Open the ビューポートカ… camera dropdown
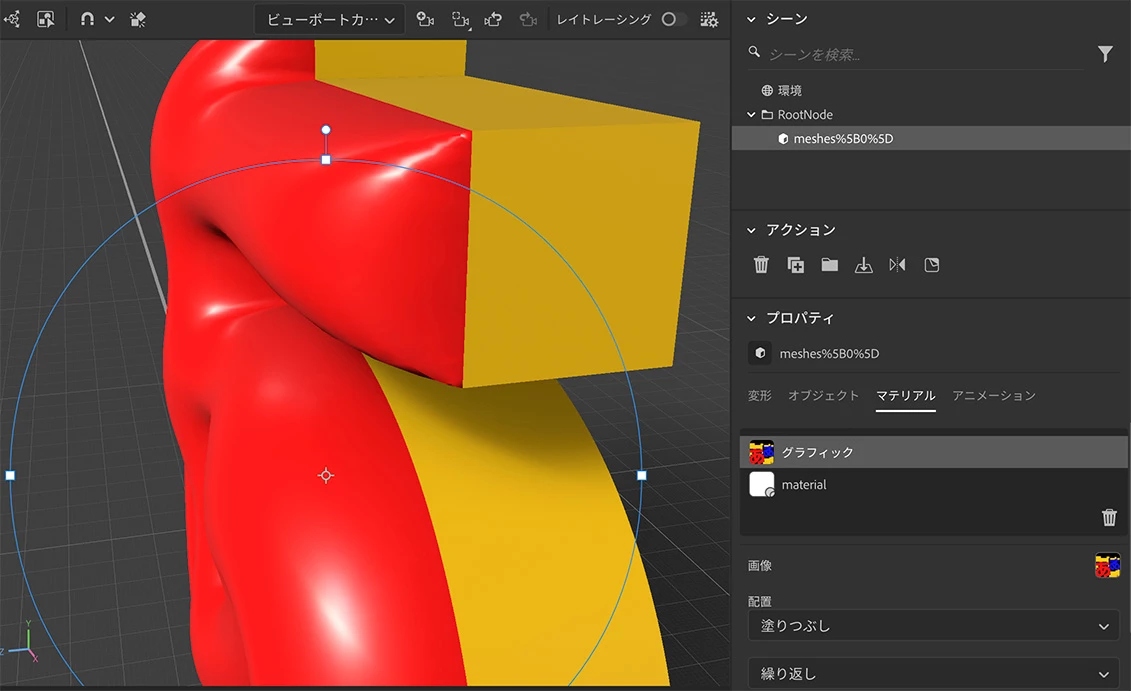 (330, 19)
